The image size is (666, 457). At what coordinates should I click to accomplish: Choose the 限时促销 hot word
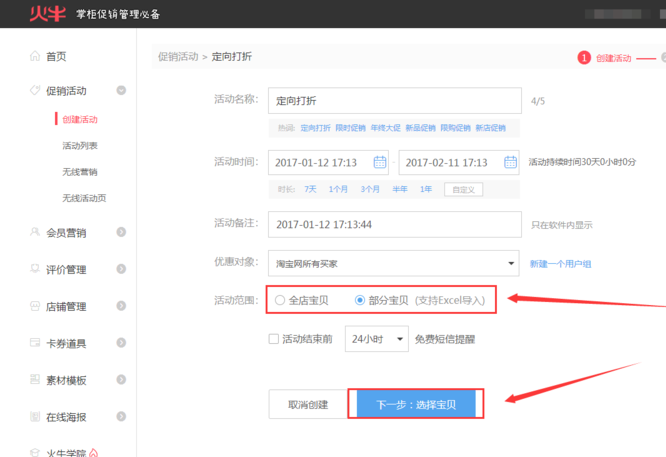point(350,128)
